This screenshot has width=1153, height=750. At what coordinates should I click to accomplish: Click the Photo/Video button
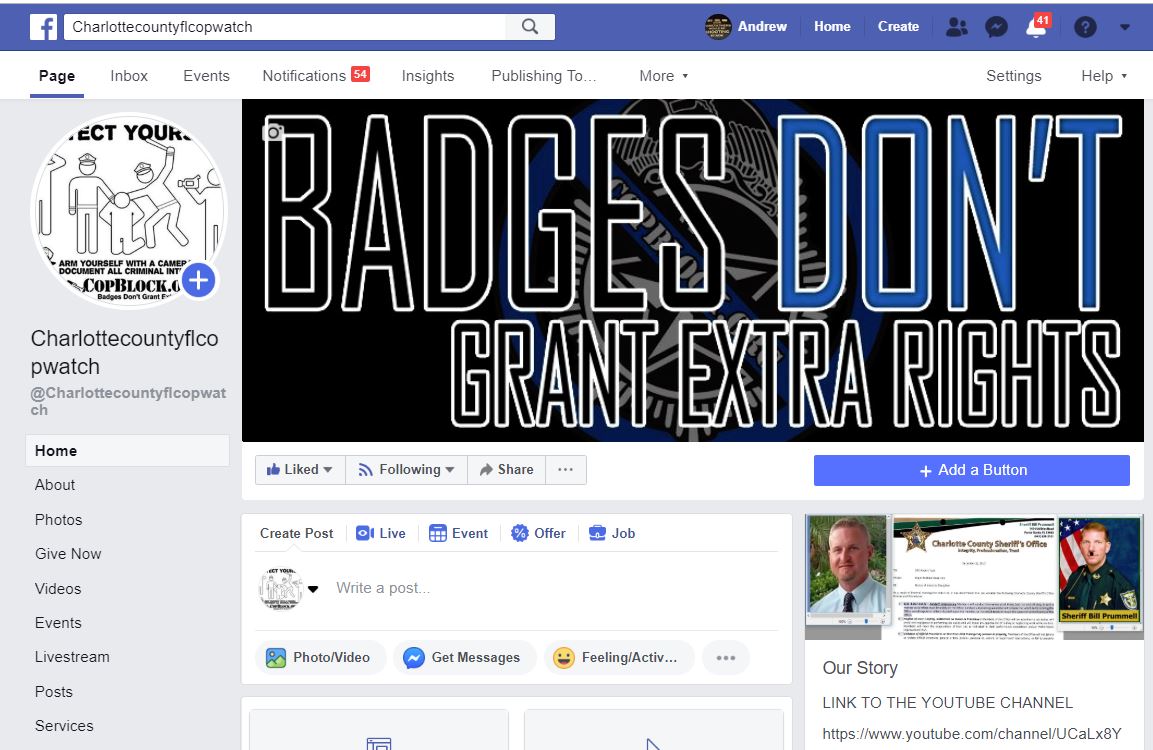[x=320, y=657]
